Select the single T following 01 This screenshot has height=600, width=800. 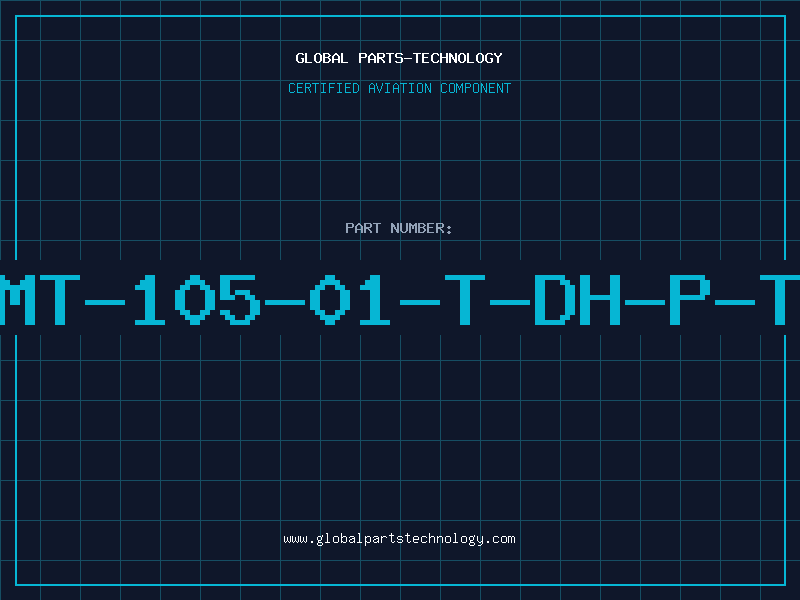(465, 300)
